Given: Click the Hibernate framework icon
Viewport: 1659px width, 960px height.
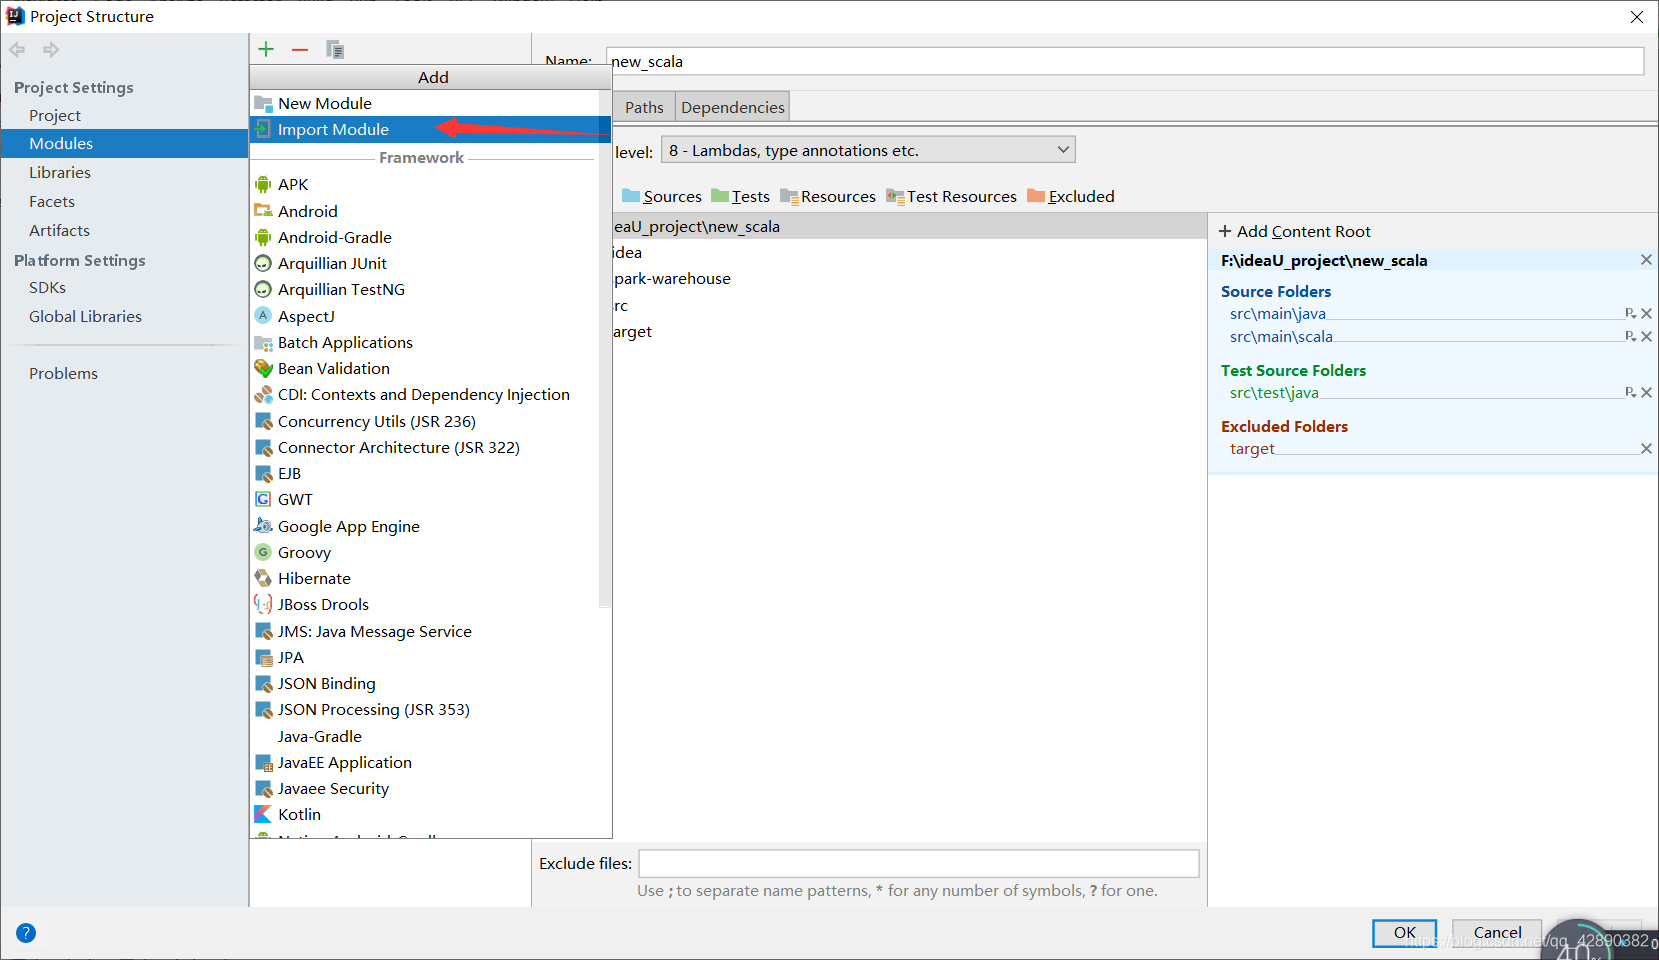Looking at the screenshot, I should [x=263, y=578].
